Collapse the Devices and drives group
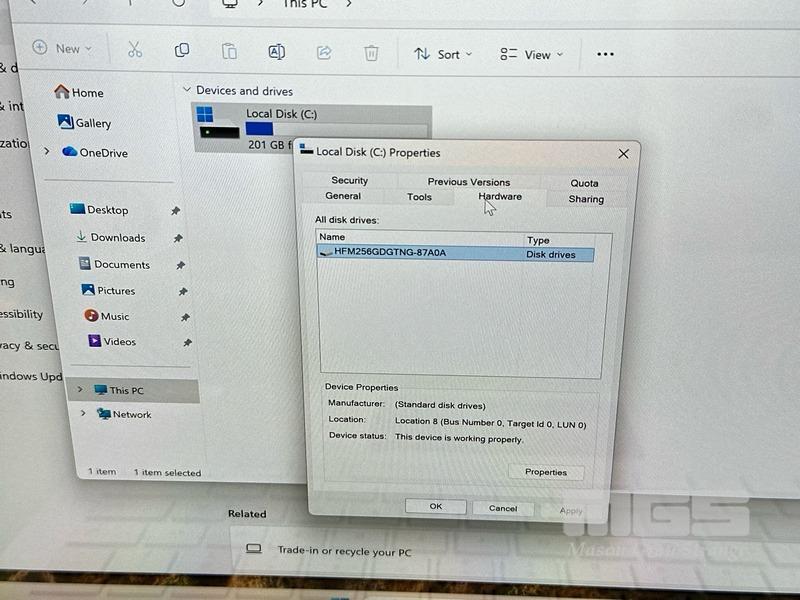This screenshot has width=800, height=600. tap(186, 90)
